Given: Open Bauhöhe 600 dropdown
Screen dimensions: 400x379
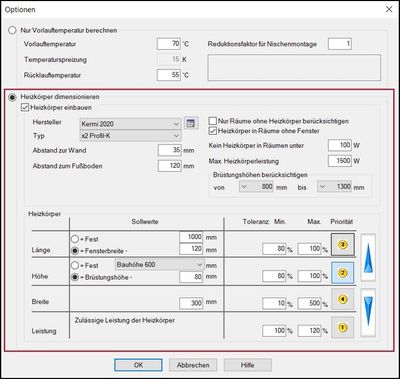Looking at the screenshot, I should point(159,265).
